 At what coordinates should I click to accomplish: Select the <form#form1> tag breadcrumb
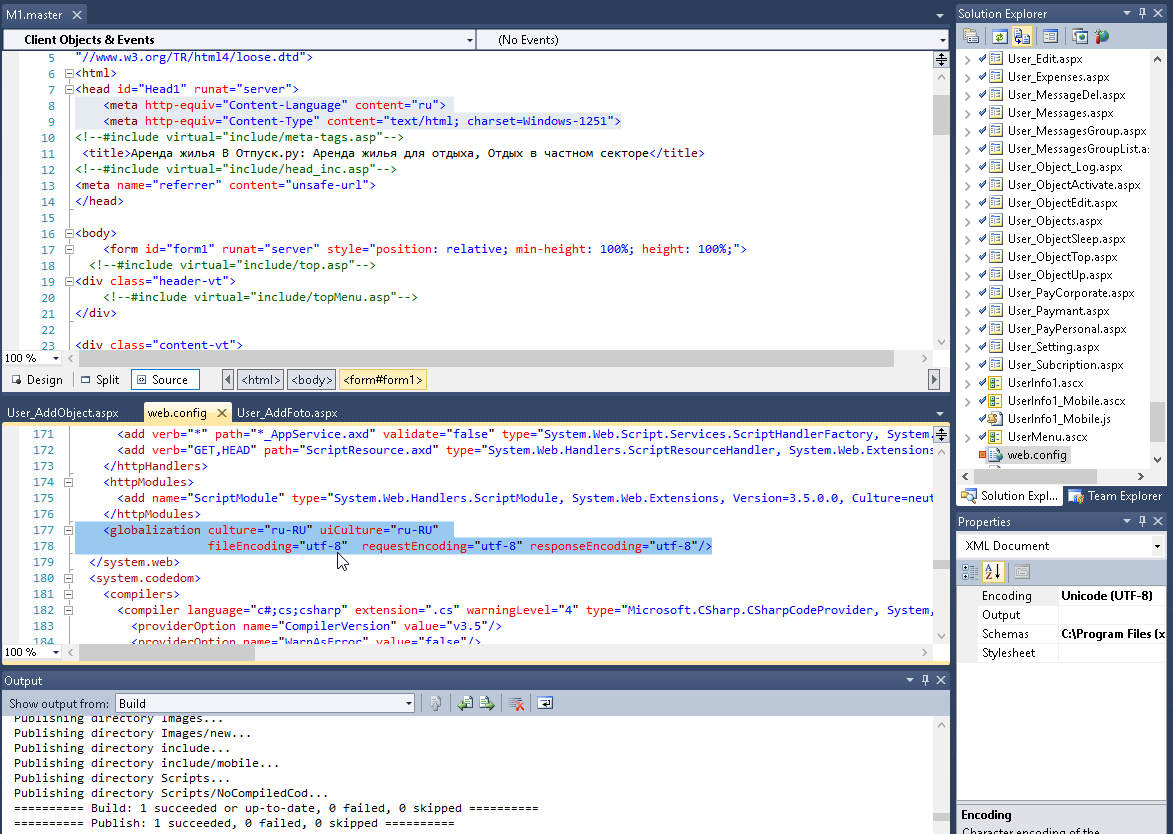click(383, 380)
